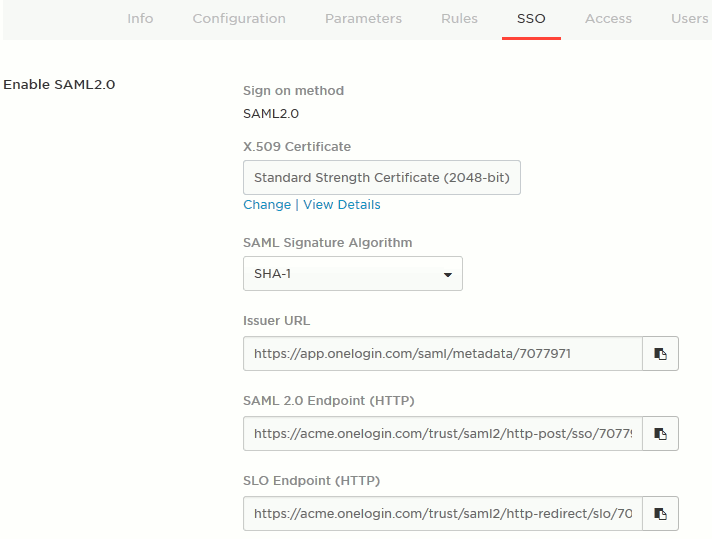
Task: Switch to the Info tab
Action: click(140, 19)
